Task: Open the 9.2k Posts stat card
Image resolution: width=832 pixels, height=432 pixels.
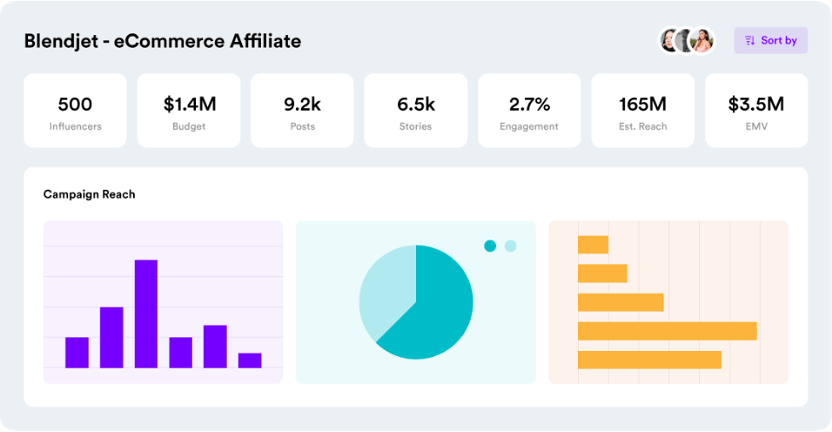Action: (302, 110)
